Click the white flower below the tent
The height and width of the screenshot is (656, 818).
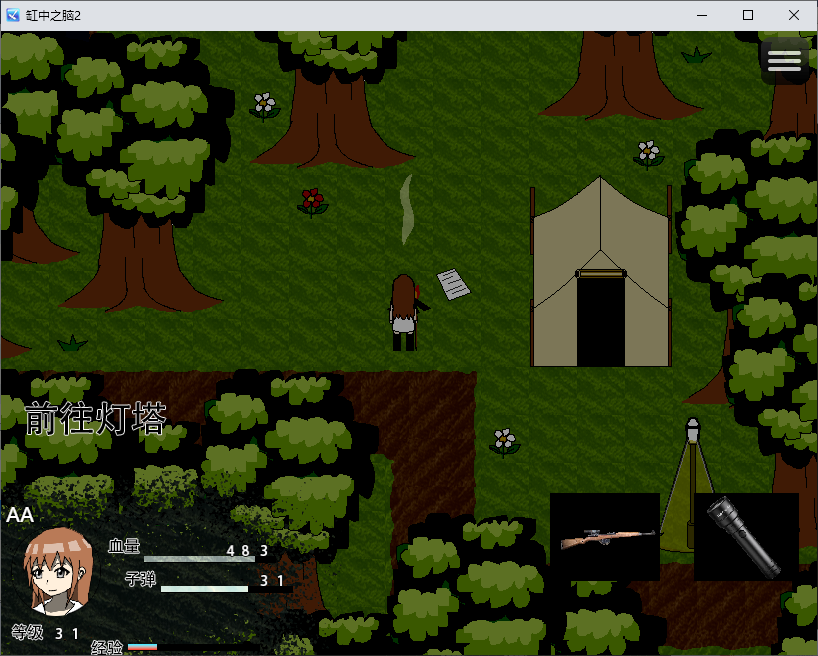[x=504, y=443]
